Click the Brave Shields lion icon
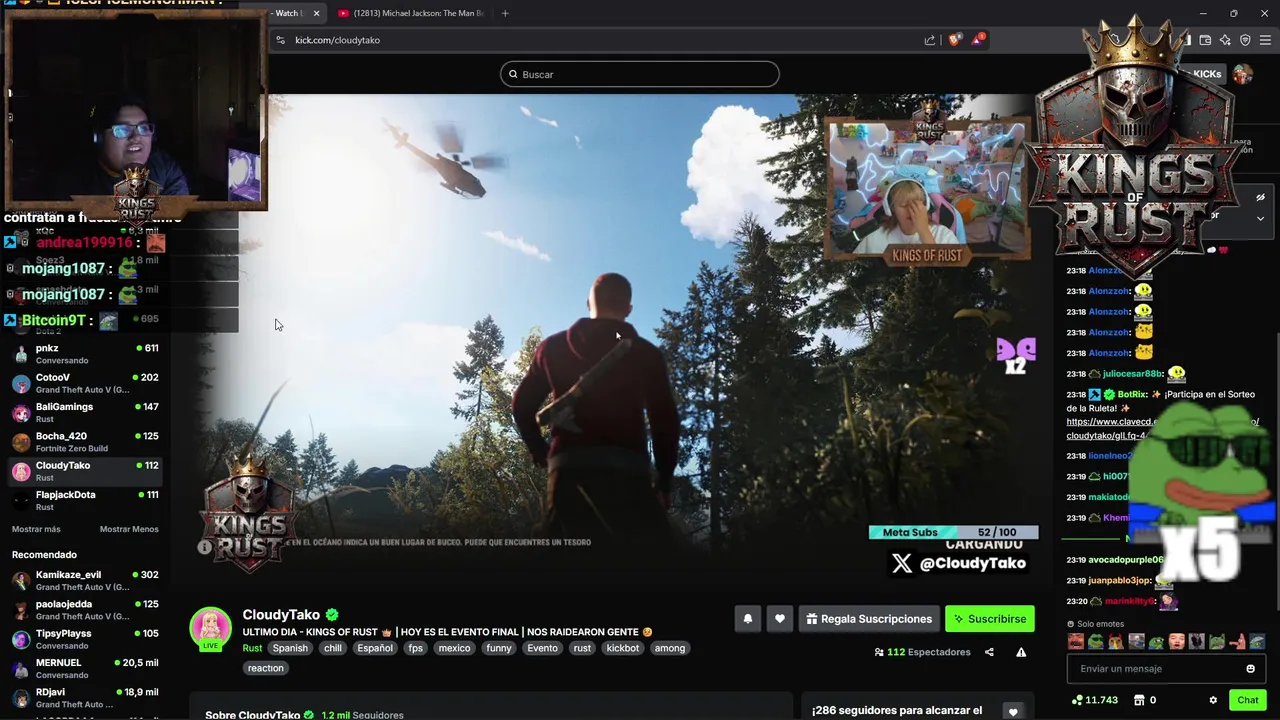Viewport: 1280px width, 720px height. coord(954,40)
